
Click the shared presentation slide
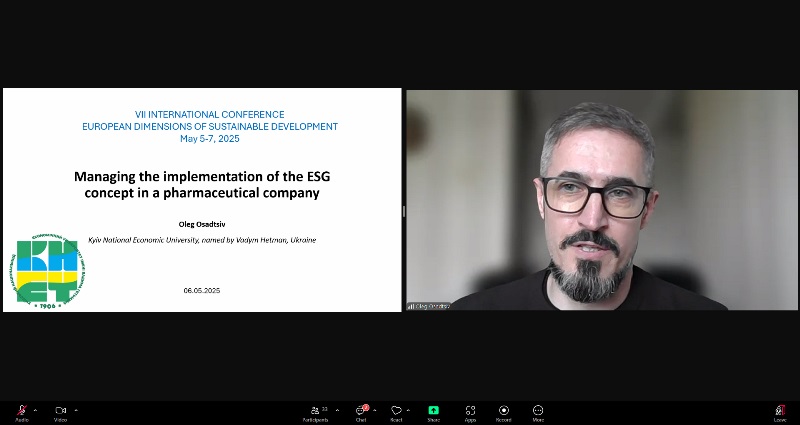point(202,200)
